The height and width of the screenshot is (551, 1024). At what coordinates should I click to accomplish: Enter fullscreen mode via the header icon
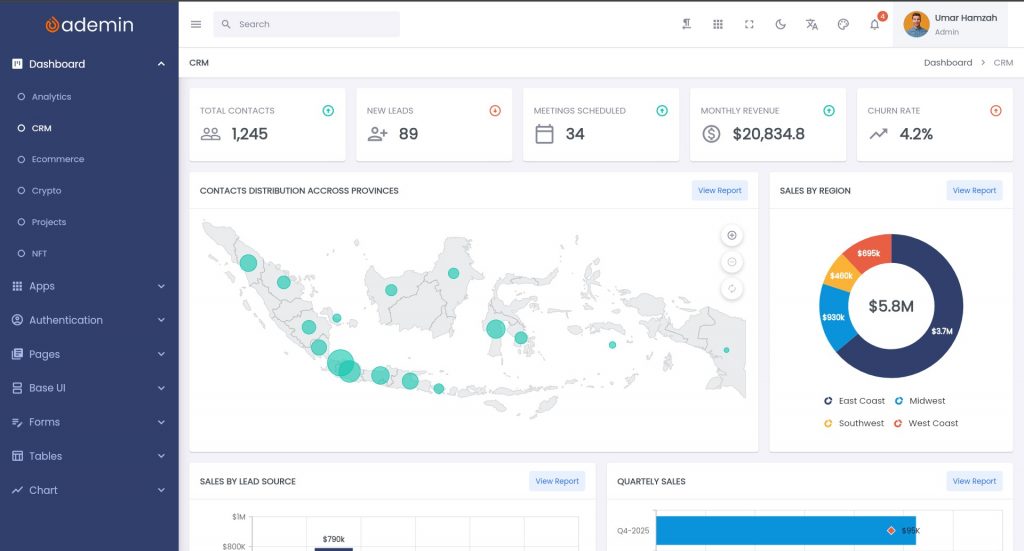click(x=749, y=24)
